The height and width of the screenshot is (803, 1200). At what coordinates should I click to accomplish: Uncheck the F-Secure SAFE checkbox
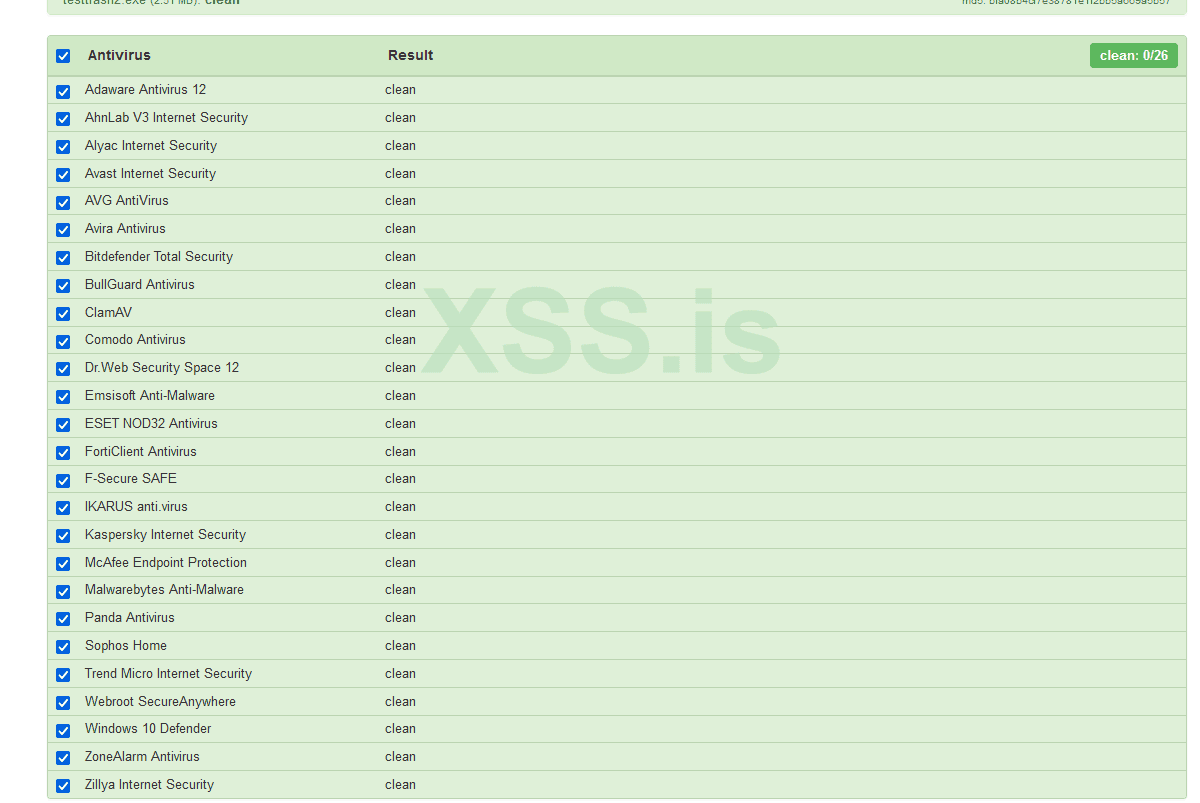[63, 480]
